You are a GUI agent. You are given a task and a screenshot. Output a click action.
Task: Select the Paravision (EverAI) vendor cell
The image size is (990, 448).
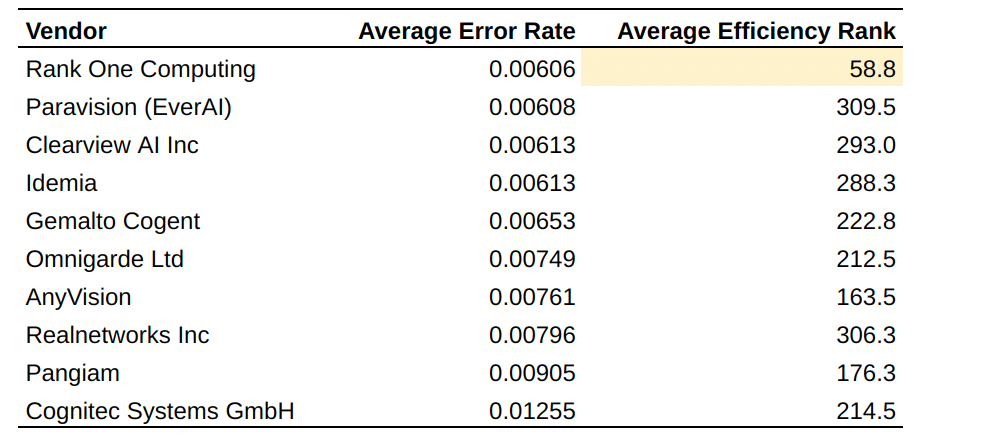coord(129,107)
